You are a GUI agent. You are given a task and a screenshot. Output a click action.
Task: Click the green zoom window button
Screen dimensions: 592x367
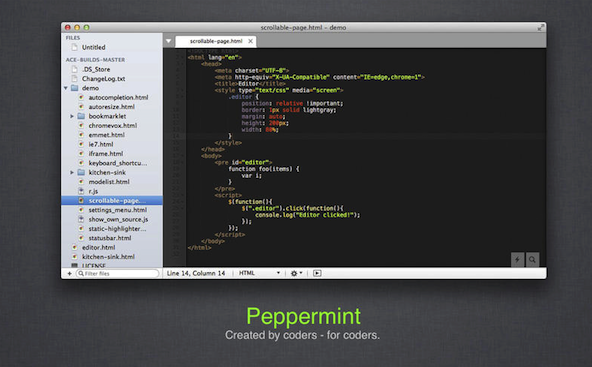tap(86, 28)
